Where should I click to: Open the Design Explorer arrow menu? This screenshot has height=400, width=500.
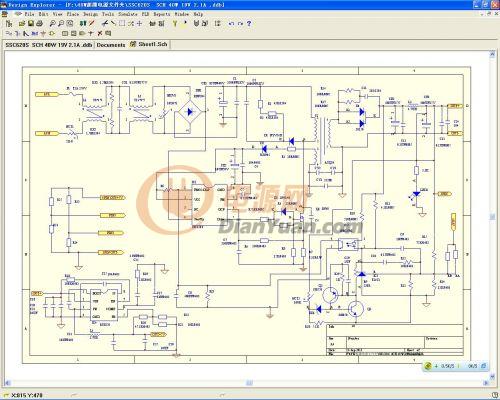click(x=17, y=14)
